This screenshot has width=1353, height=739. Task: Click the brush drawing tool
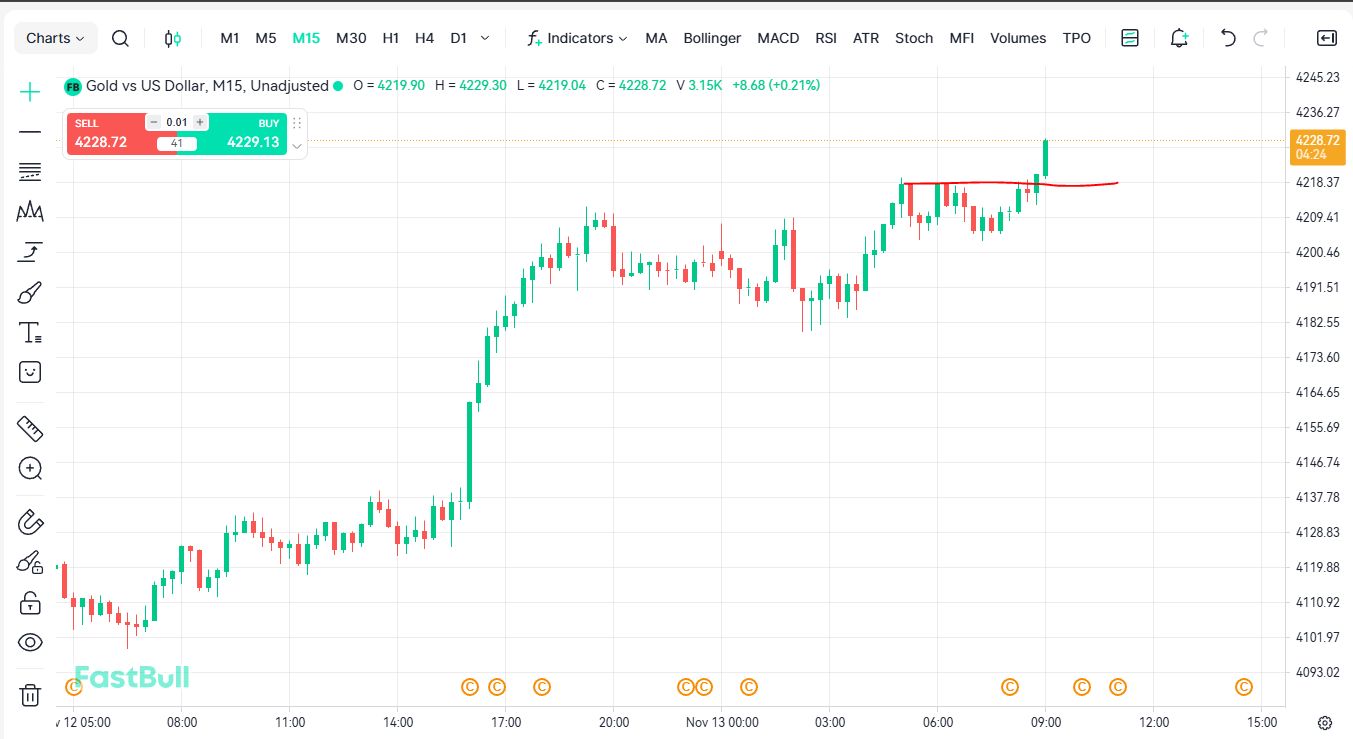pos(30,293)
